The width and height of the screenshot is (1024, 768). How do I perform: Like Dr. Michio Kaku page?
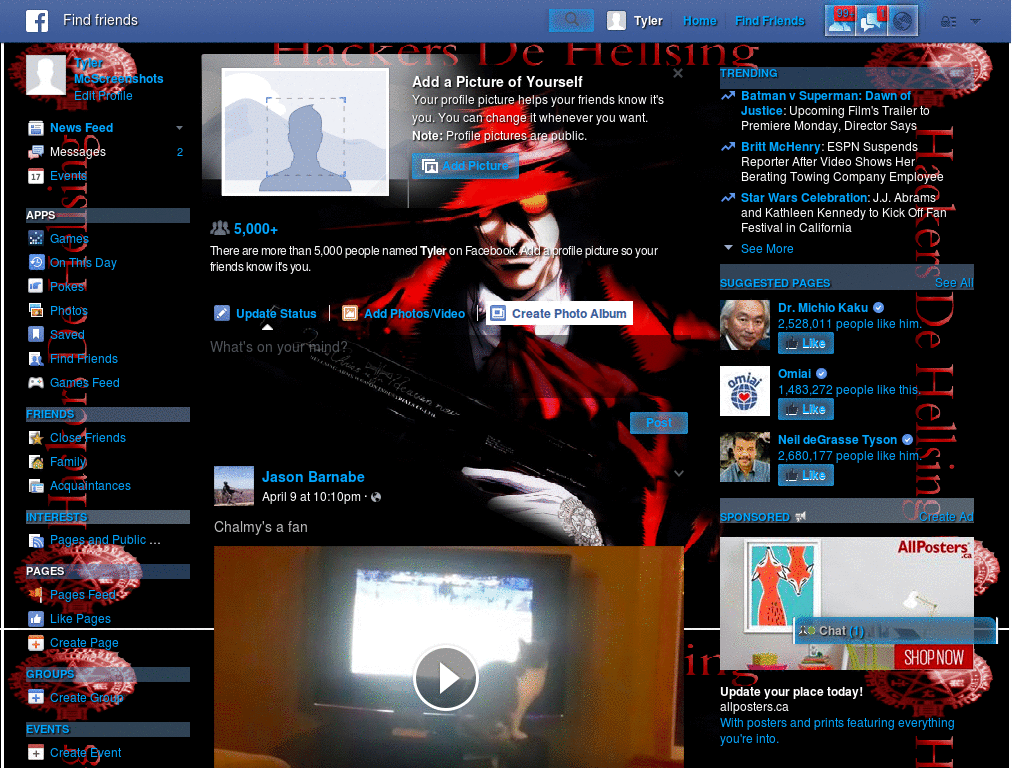(x=806, y=344)
